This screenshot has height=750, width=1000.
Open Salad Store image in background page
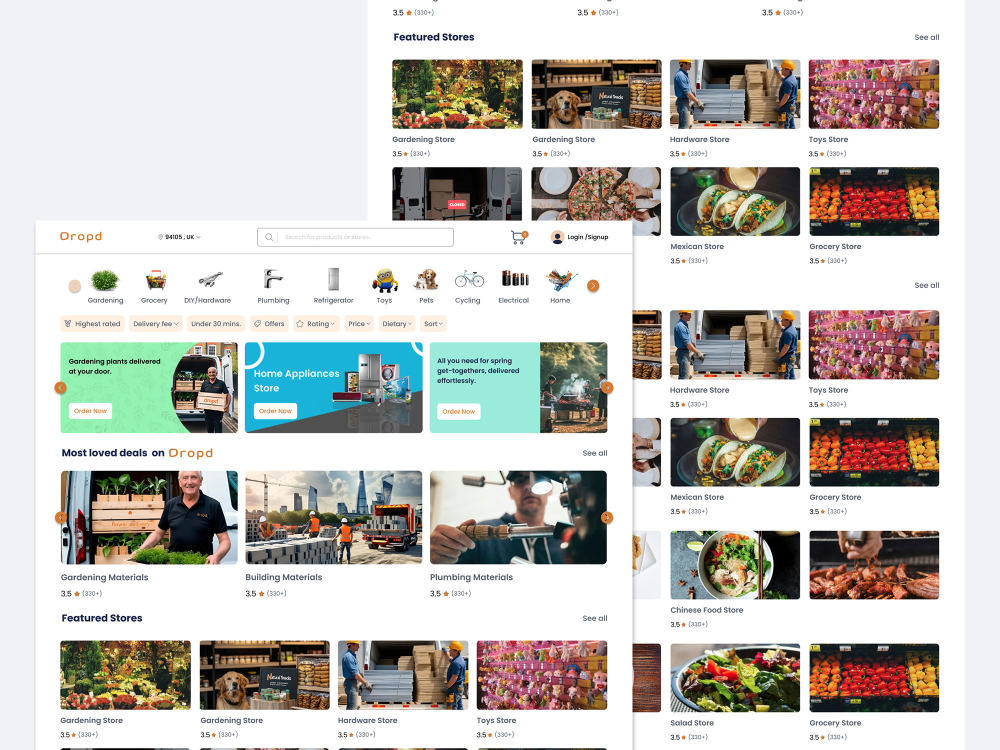coord(735,678)
